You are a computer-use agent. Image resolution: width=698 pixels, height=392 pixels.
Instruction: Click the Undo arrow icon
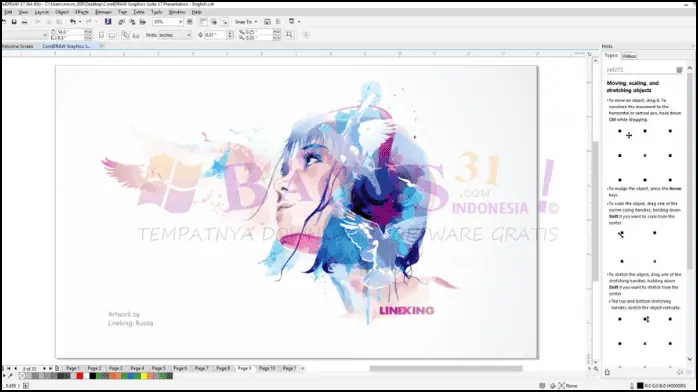point(73,22)
